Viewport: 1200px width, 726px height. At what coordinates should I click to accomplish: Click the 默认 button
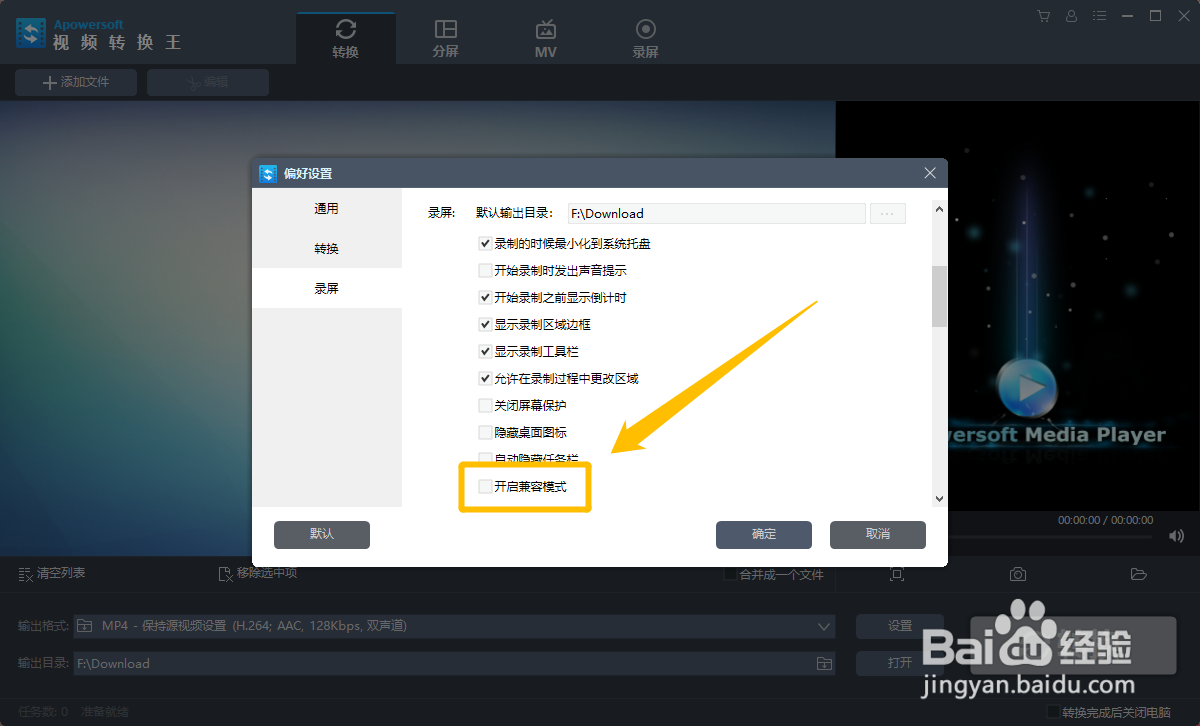[322, 534]
